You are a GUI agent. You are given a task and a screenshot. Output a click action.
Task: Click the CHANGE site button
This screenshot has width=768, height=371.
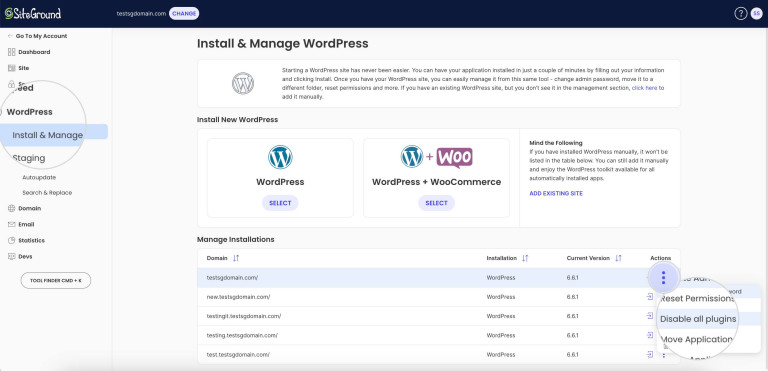(184, 14)
